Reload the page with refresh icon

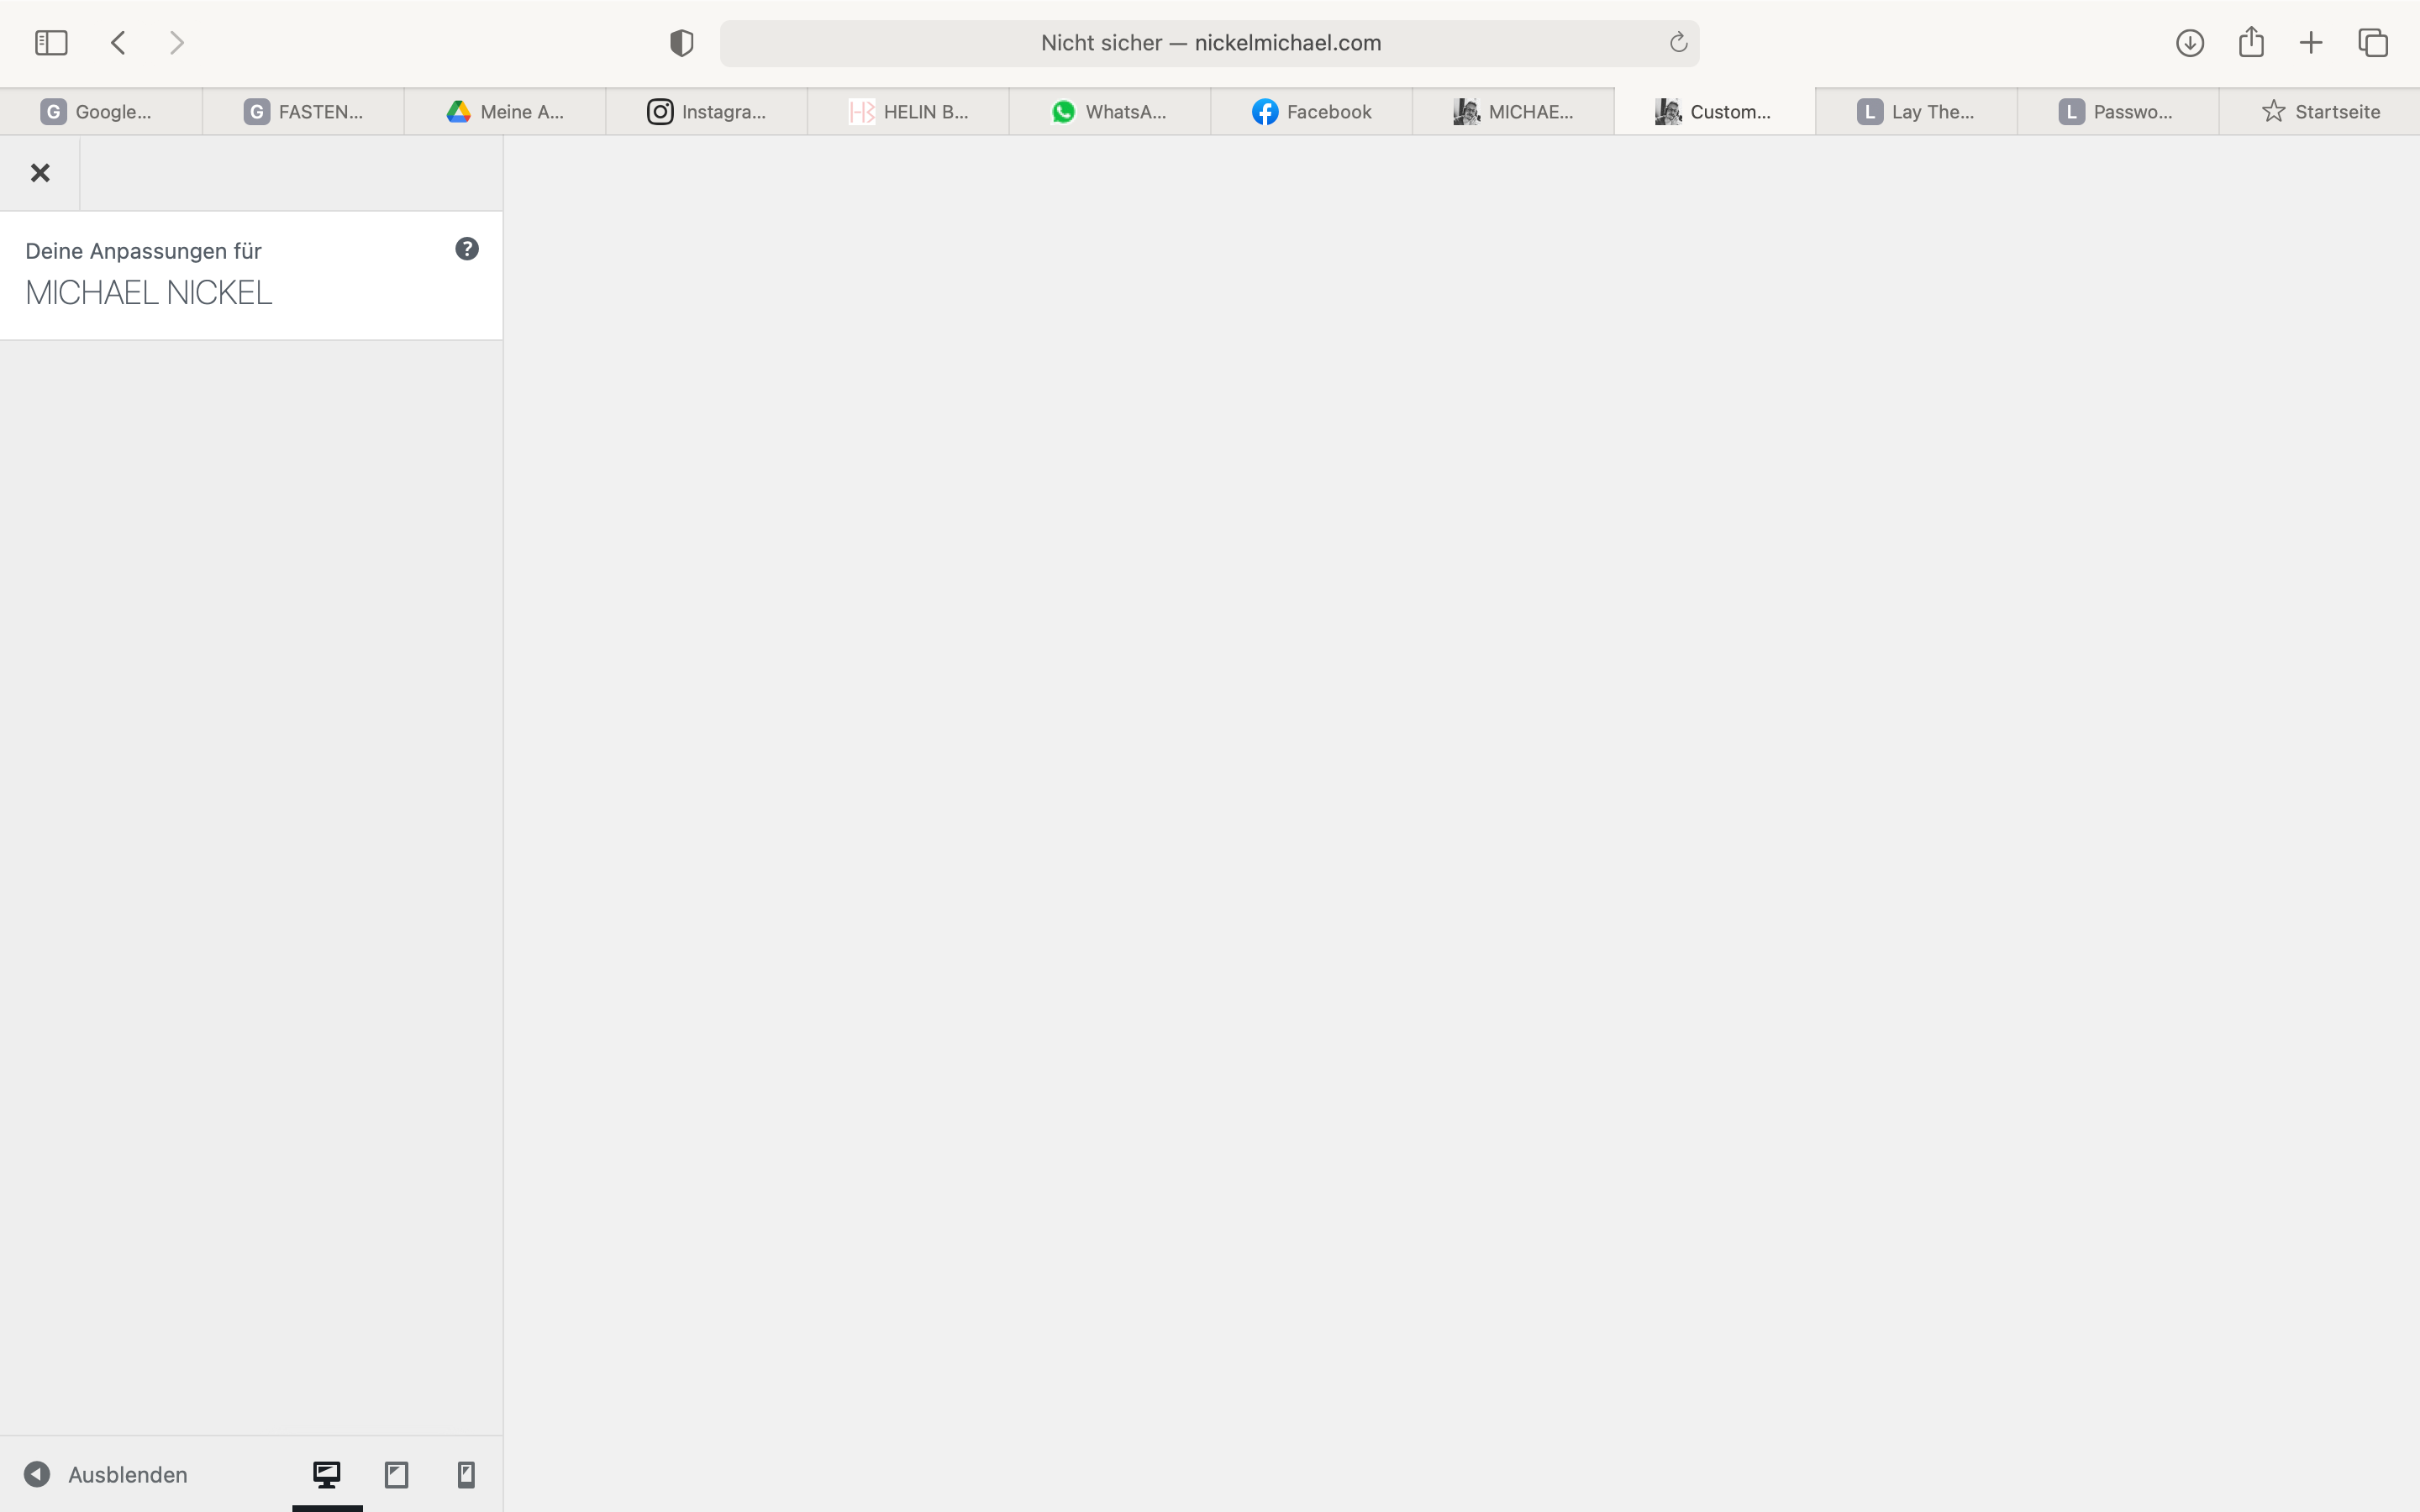coord(1678,43)
